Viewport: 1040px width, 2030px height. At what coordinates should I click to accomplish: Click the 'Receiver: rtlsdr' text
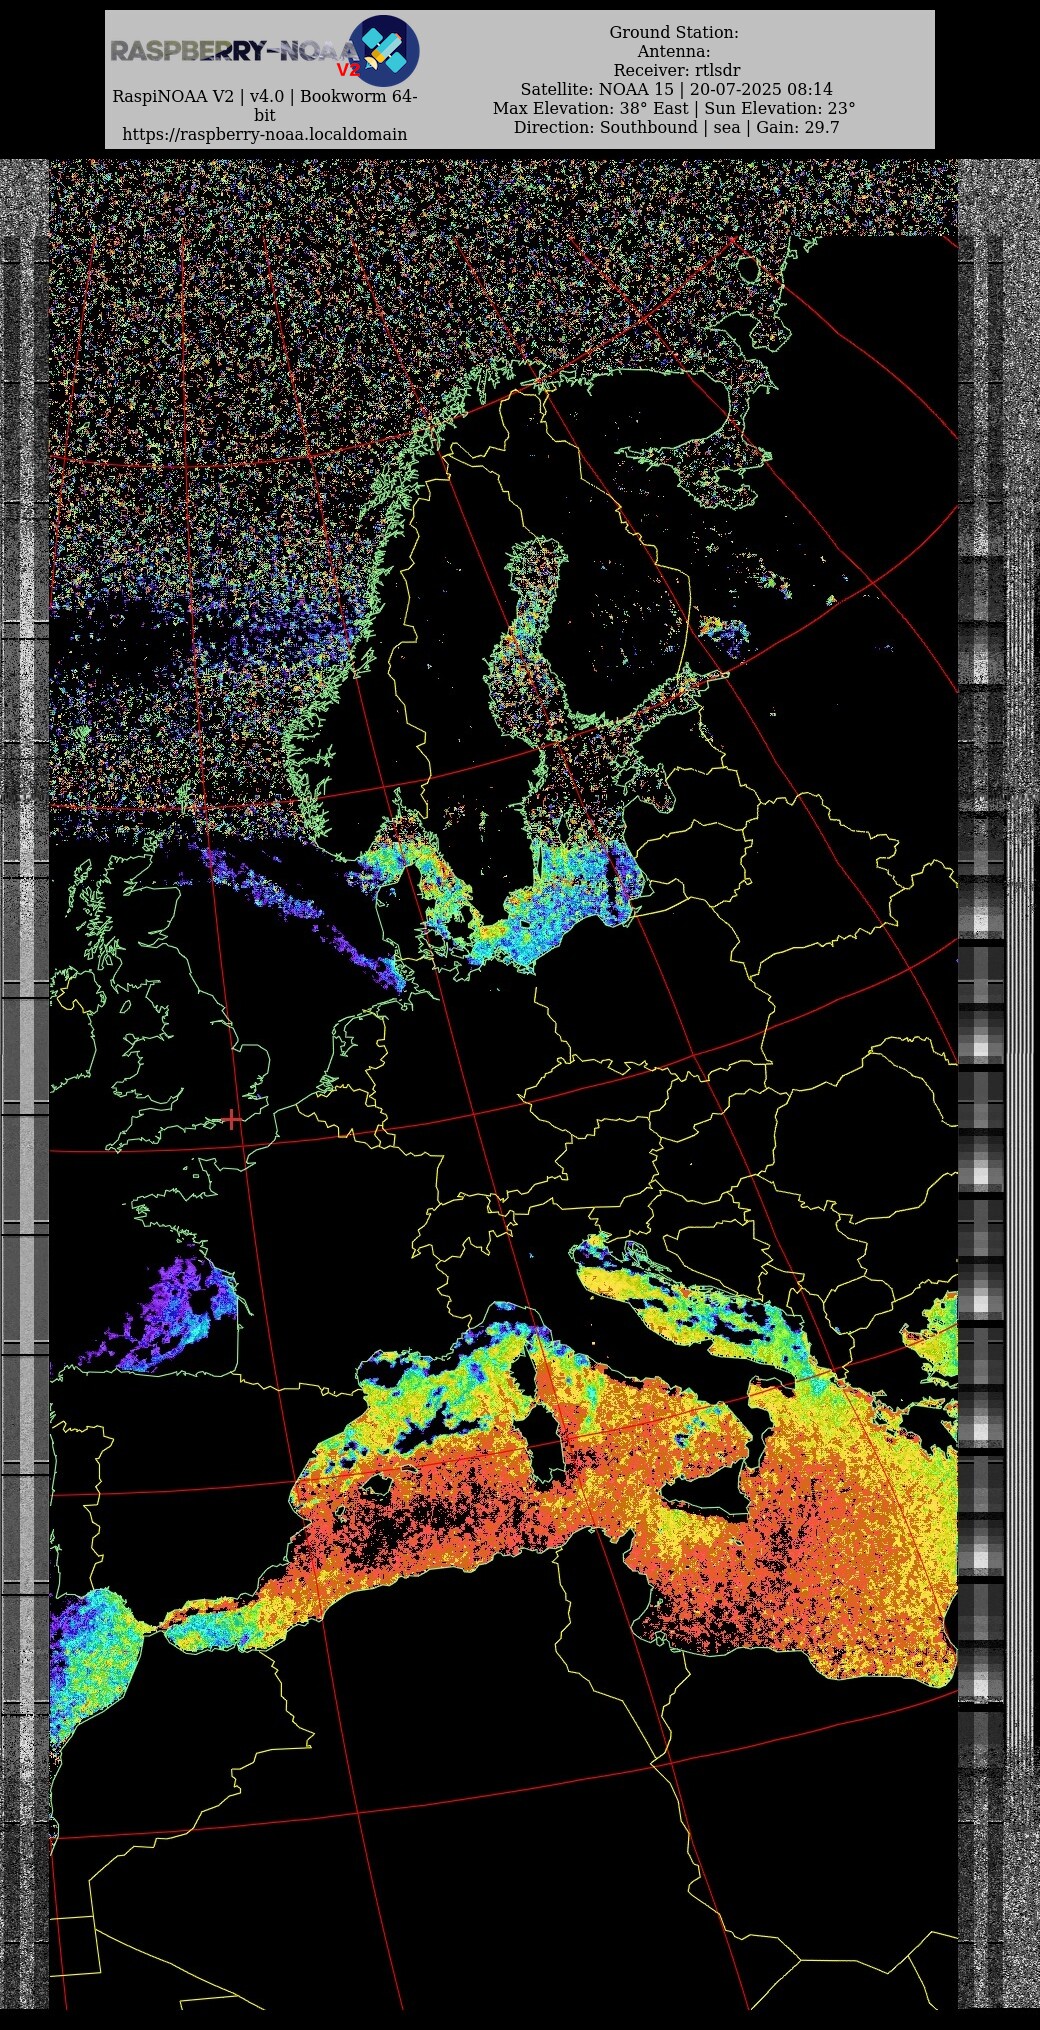point(677,70)
